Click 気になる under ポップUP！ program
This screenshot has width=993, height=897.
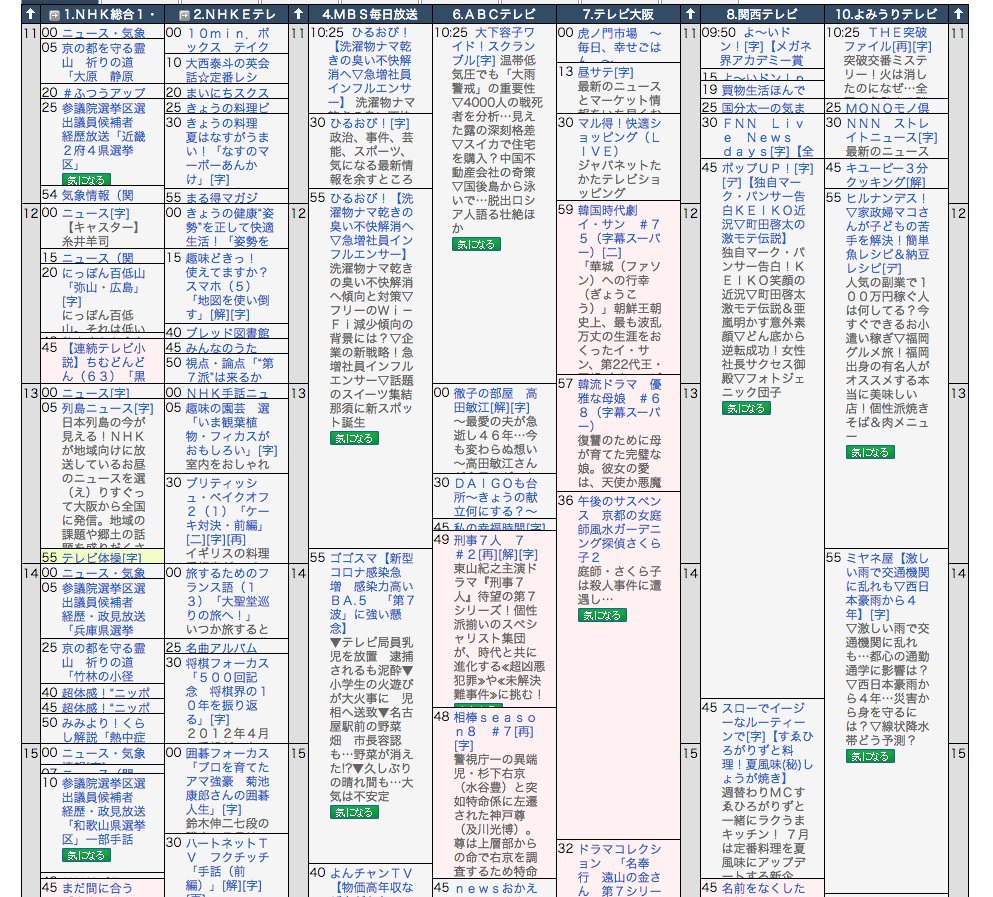[745, 408]
